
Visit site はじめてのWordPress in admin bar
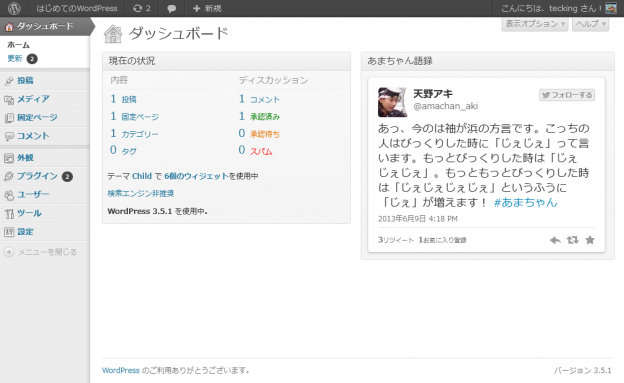[77, 8]
